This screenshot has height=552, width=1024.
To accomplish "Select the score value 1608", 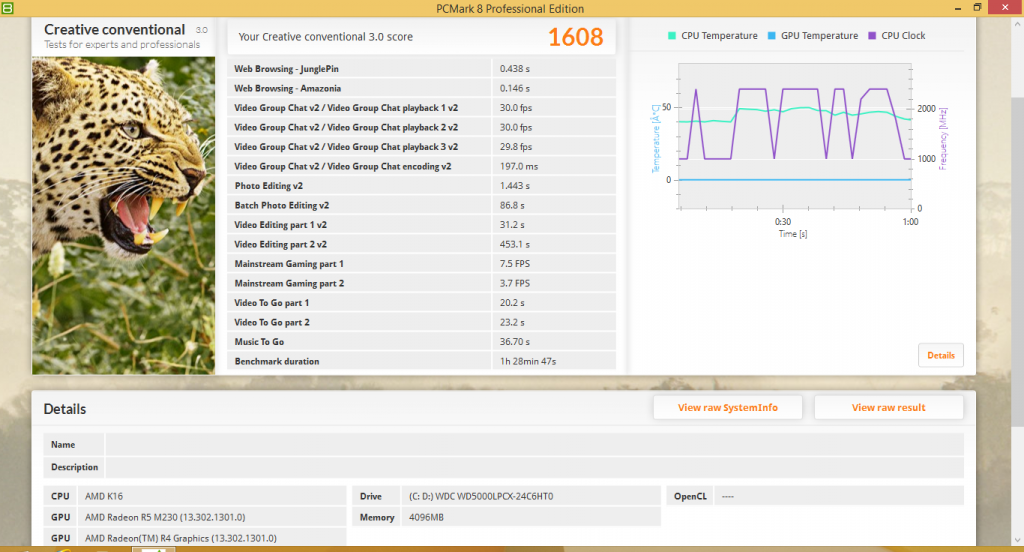I will click(575, 37).
